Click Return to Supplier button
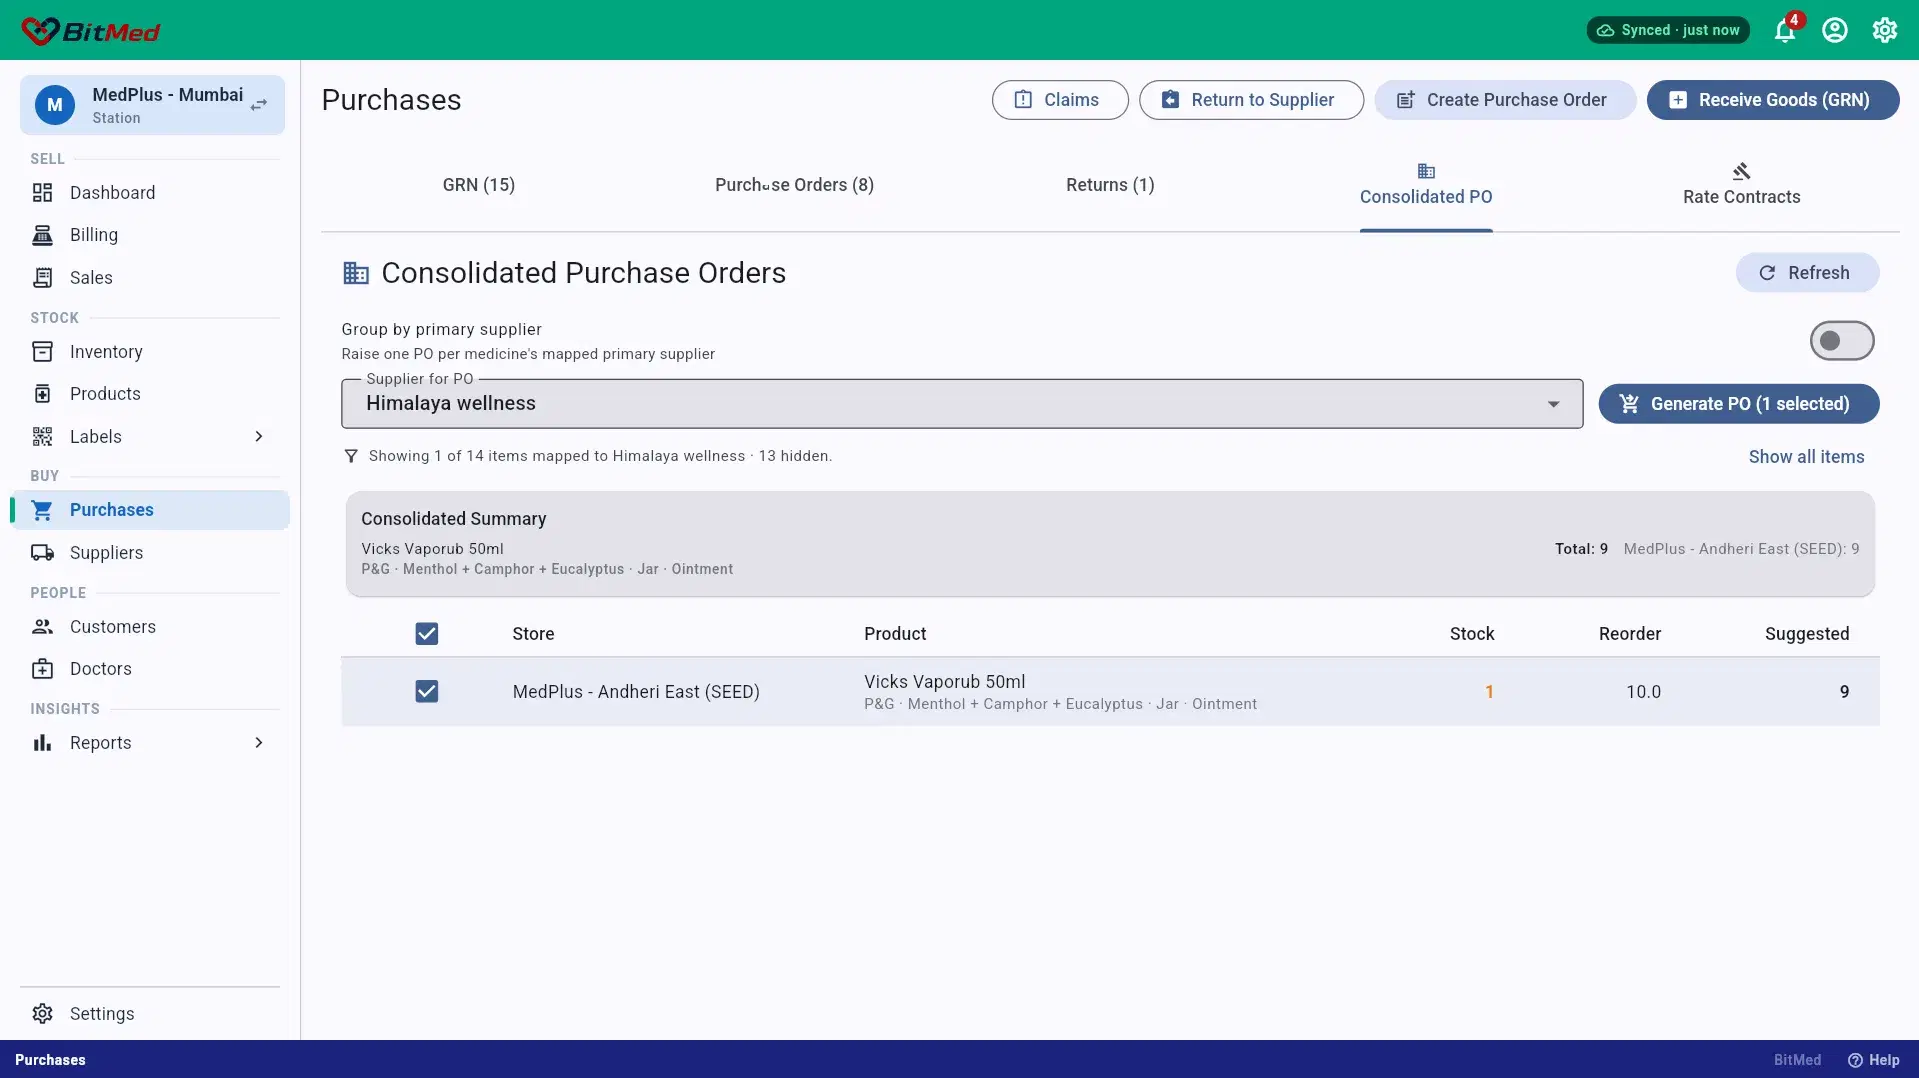 pos(1251,100)
